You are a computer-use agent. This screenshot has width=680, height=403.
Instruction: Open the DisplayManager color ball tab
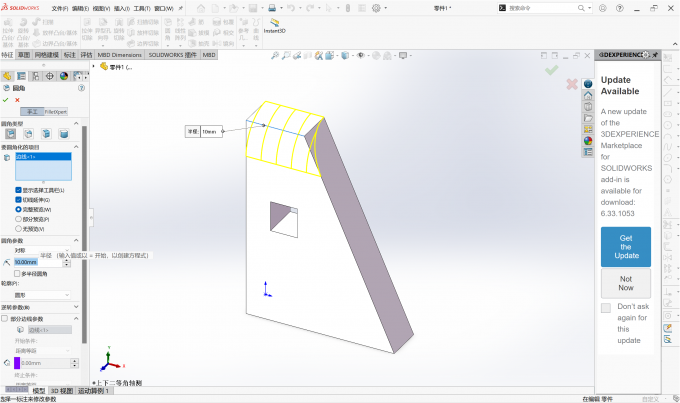(x=64, y=76)
